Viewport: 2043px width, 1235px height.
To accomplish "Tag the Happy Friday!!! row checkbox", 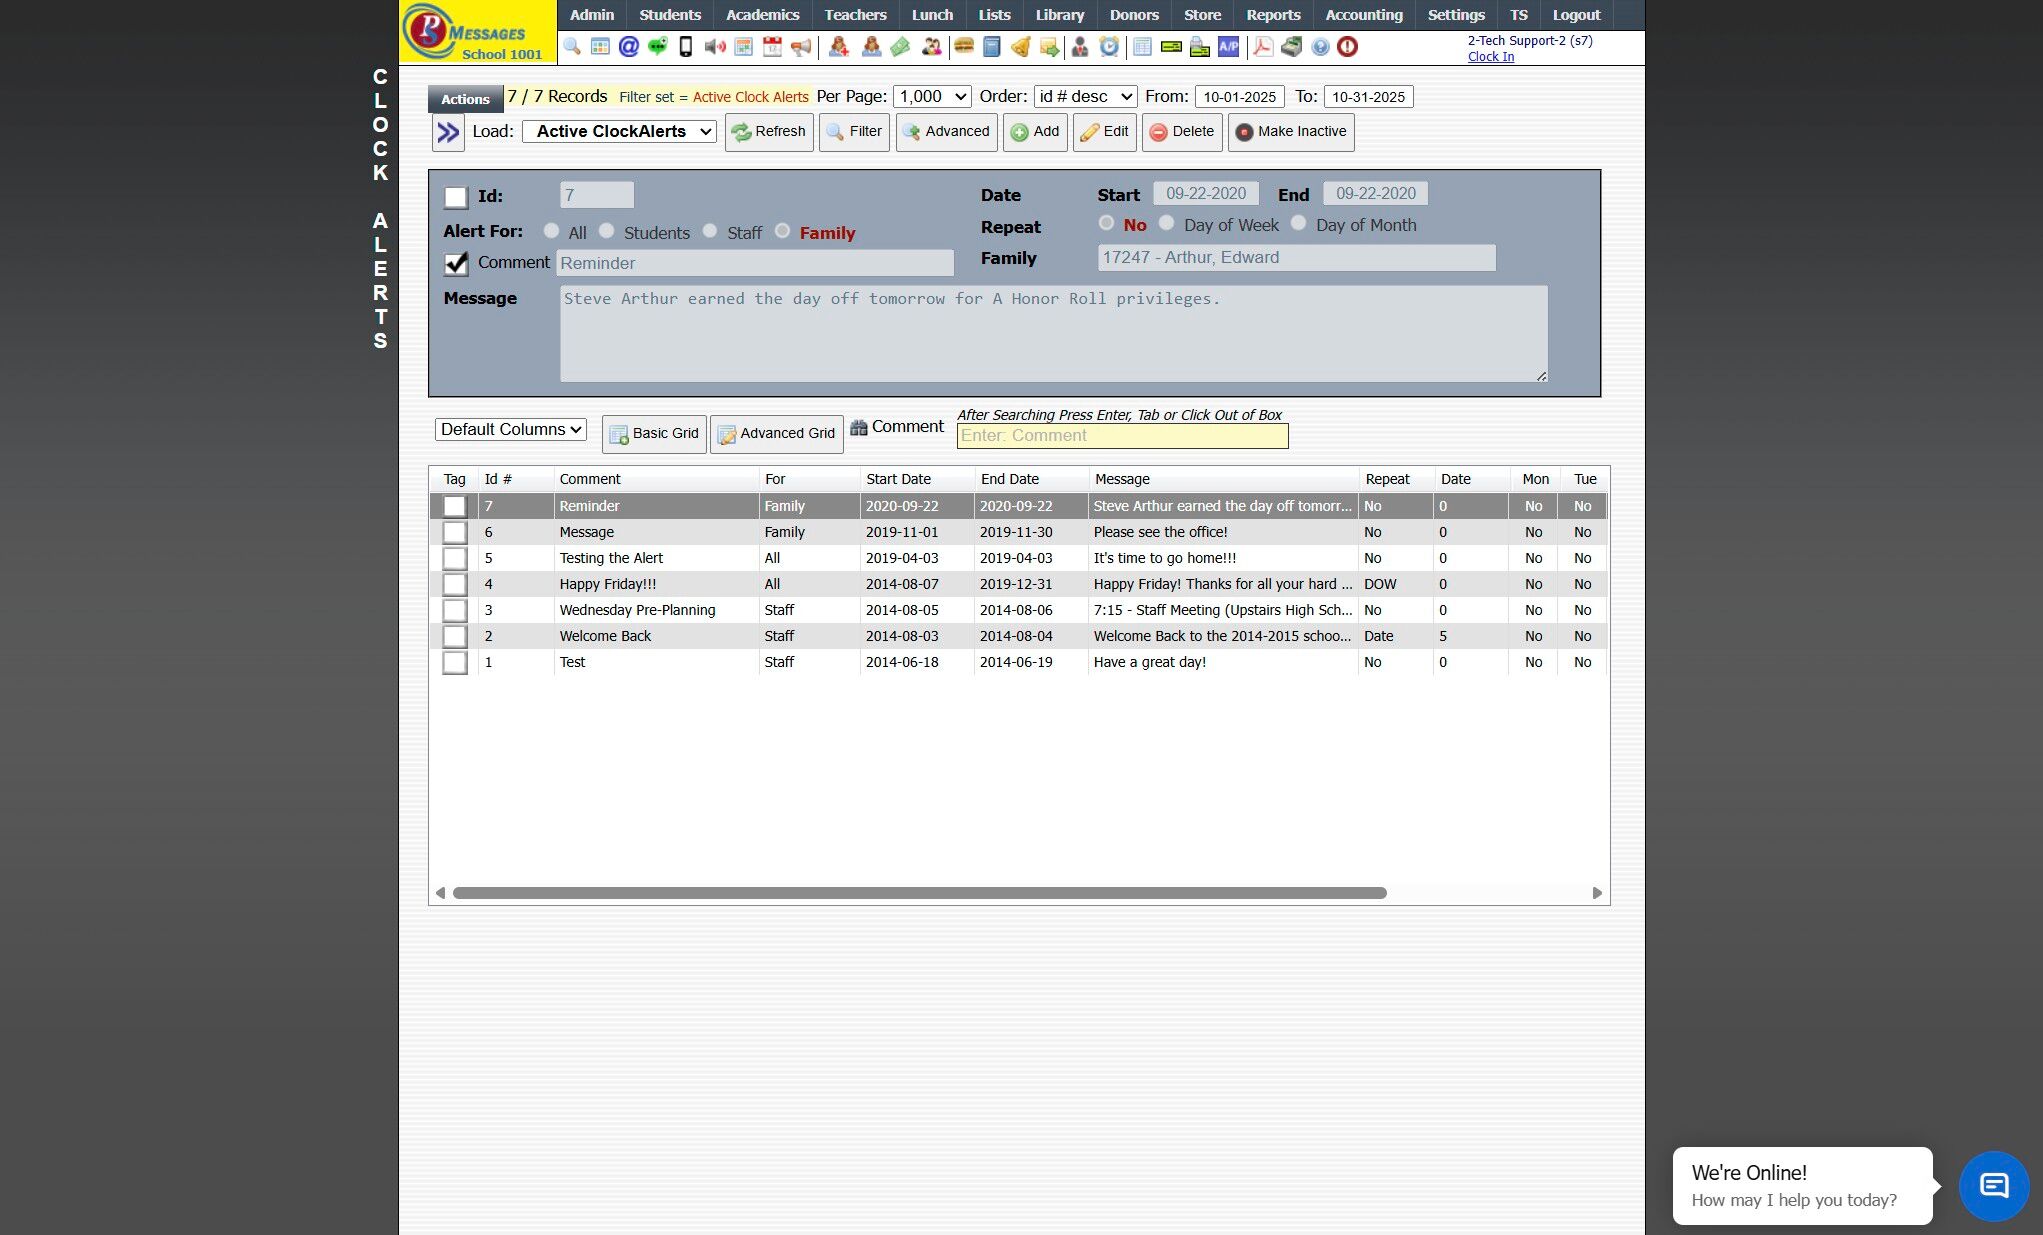I will click(x=455, y=585).
